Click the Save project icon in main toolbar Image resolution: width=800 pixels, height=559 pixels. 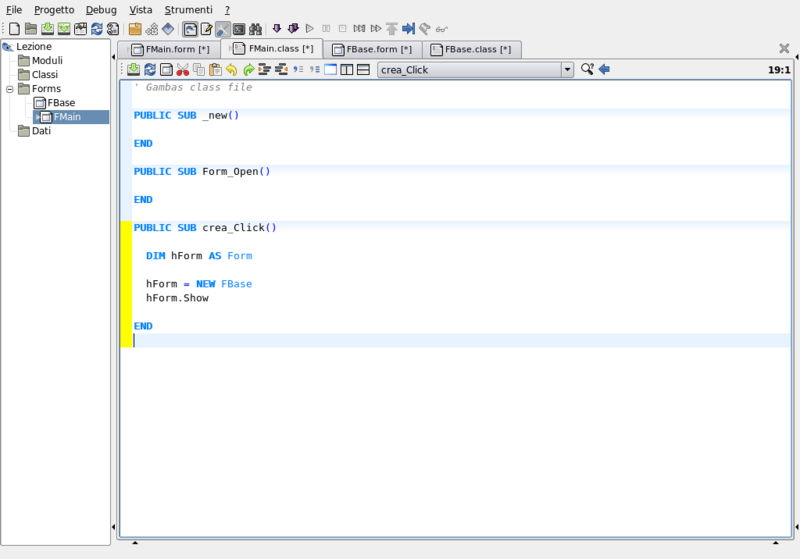point(47,29)
